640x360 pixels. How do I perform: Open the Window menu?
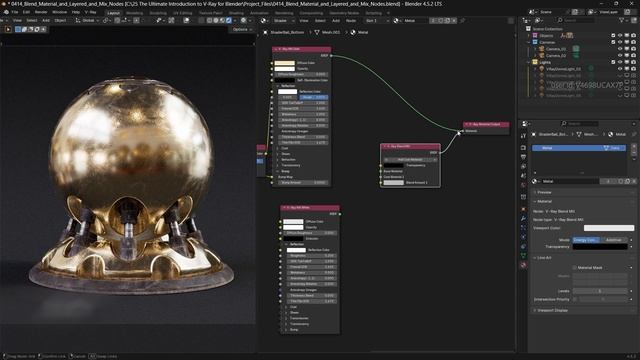coord(59,12)
